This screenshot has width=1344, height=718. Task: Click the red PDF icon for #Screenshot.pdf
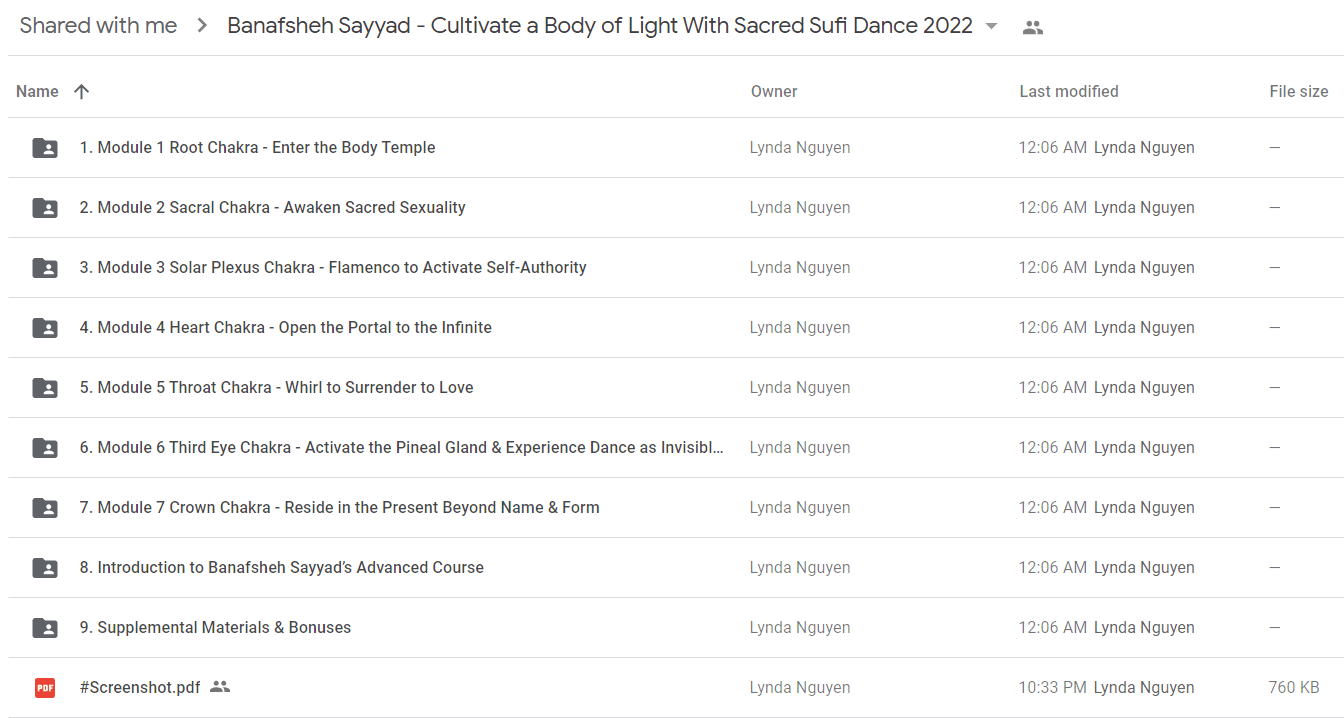coord(45,688)
